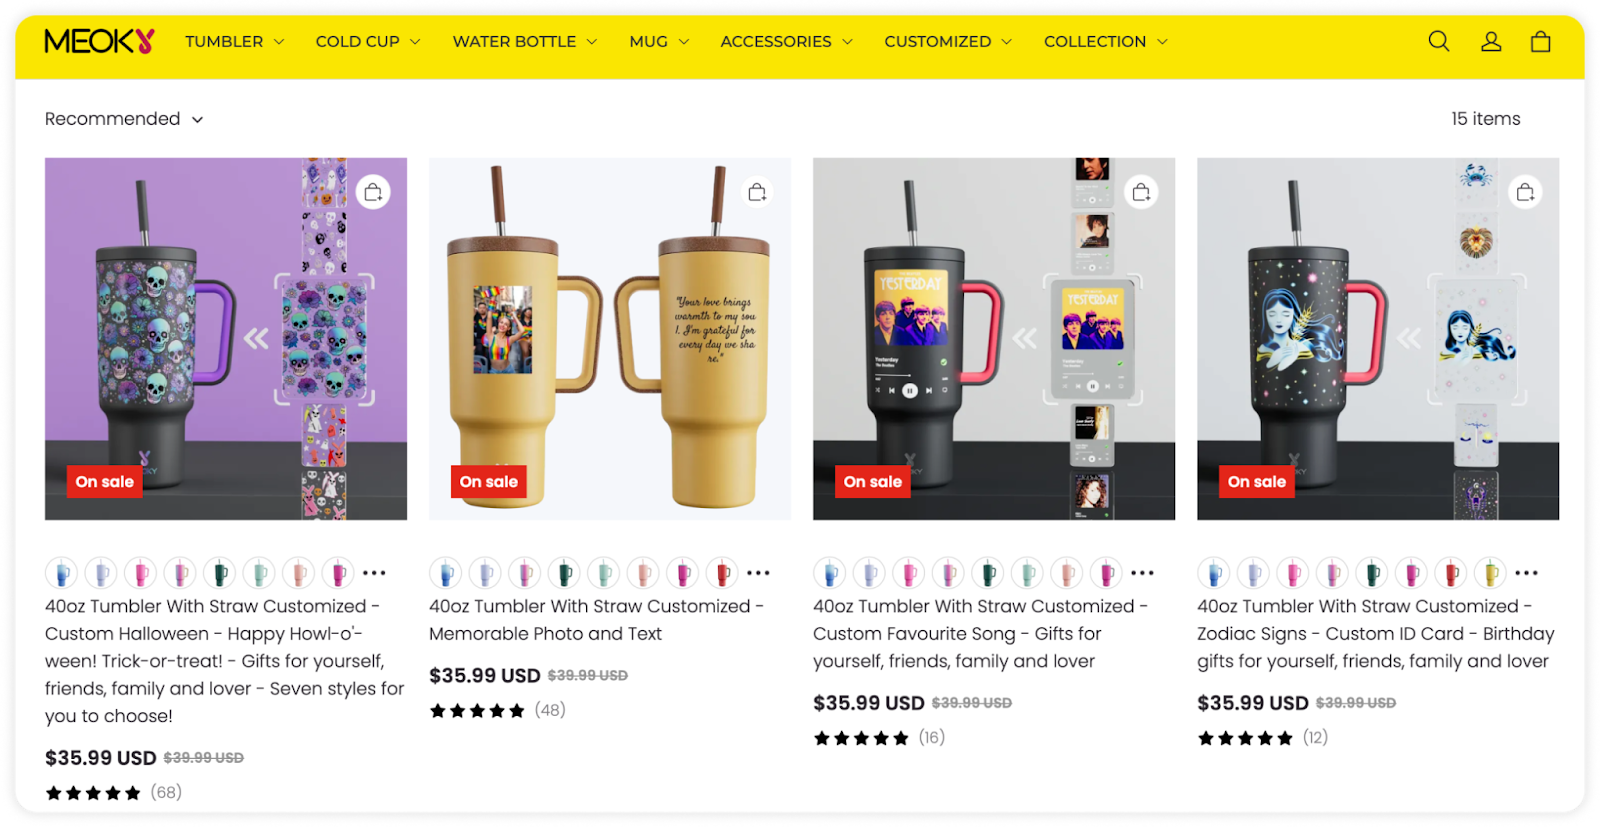Quick-add the yellow photo tumbler to cart

click(x=757, y=192)
